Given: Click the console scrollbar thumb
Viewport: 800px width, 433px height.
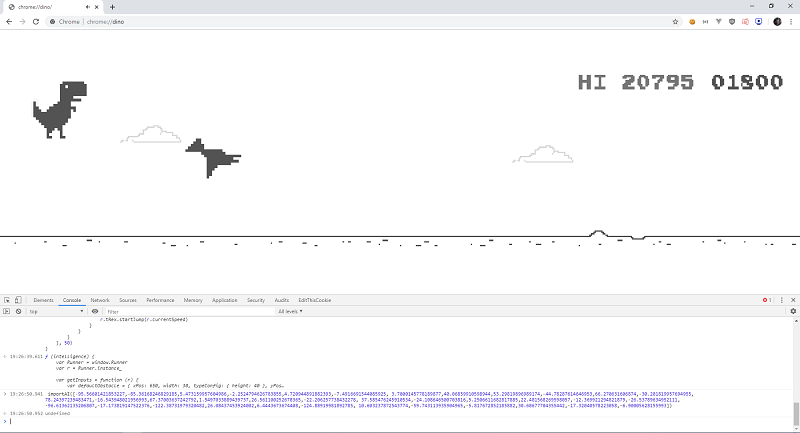Looking at the screenshot, I should click(x=796, y=413).
